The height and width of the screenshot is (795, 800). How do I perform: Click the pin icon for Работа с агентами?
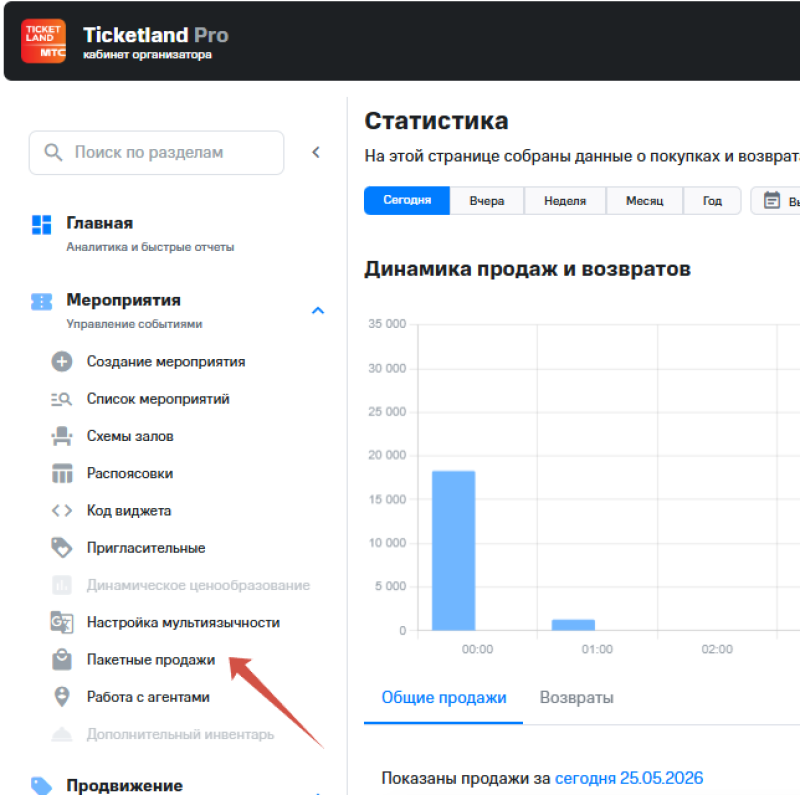point(62,697)
